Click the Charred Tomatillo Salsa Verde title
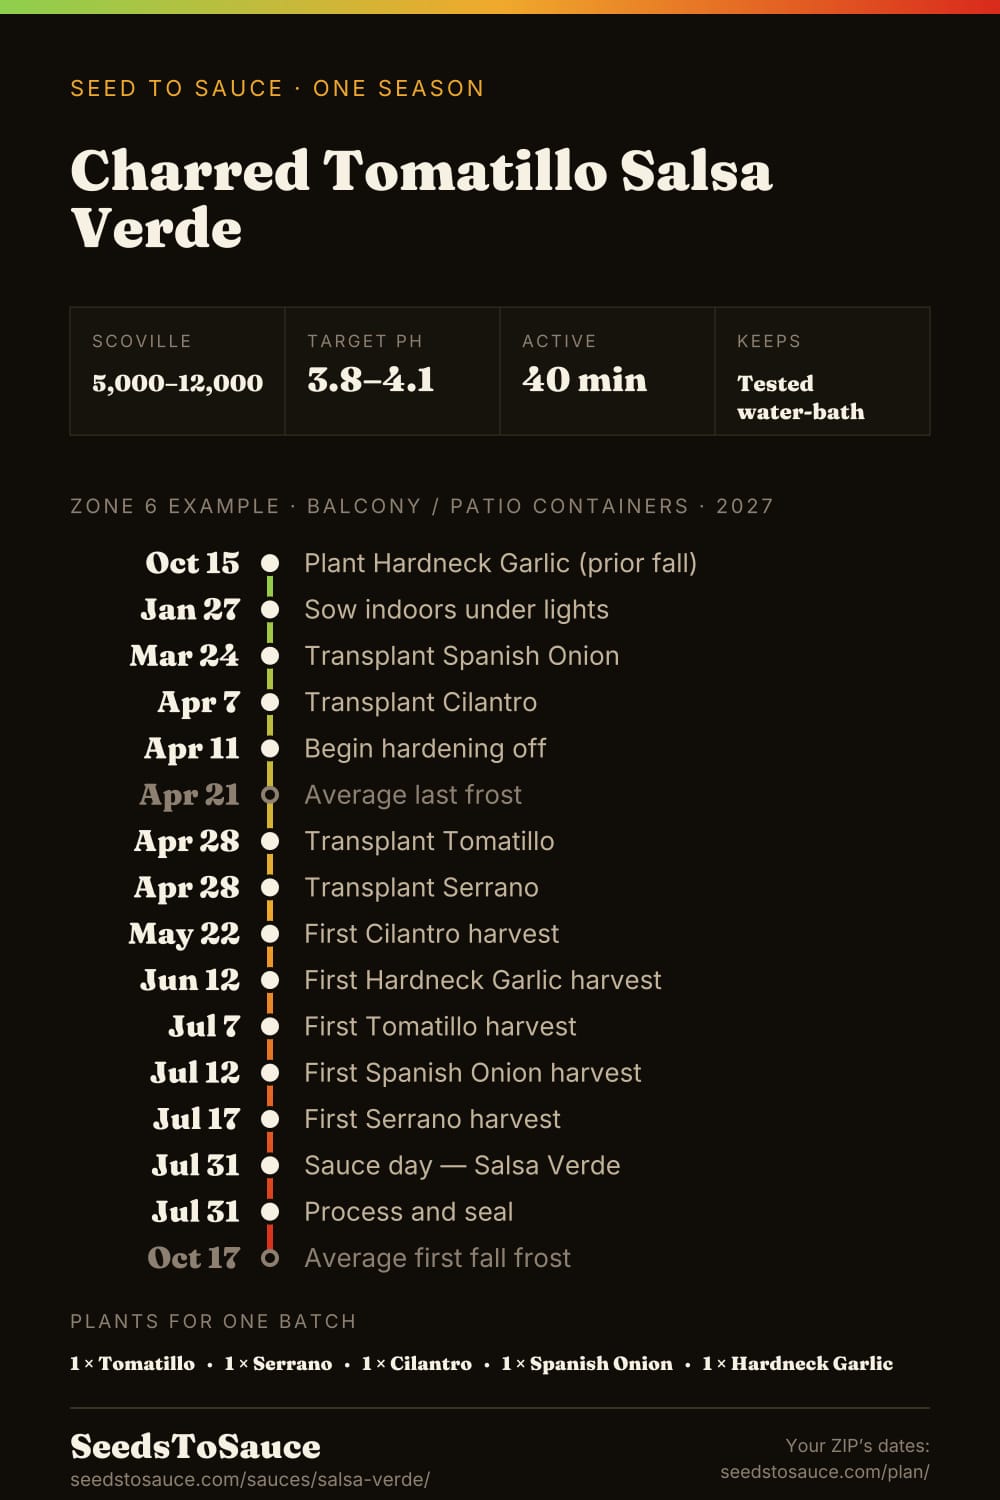The height and width of the screenshot is (1500, 1000). tap(421, 198)
